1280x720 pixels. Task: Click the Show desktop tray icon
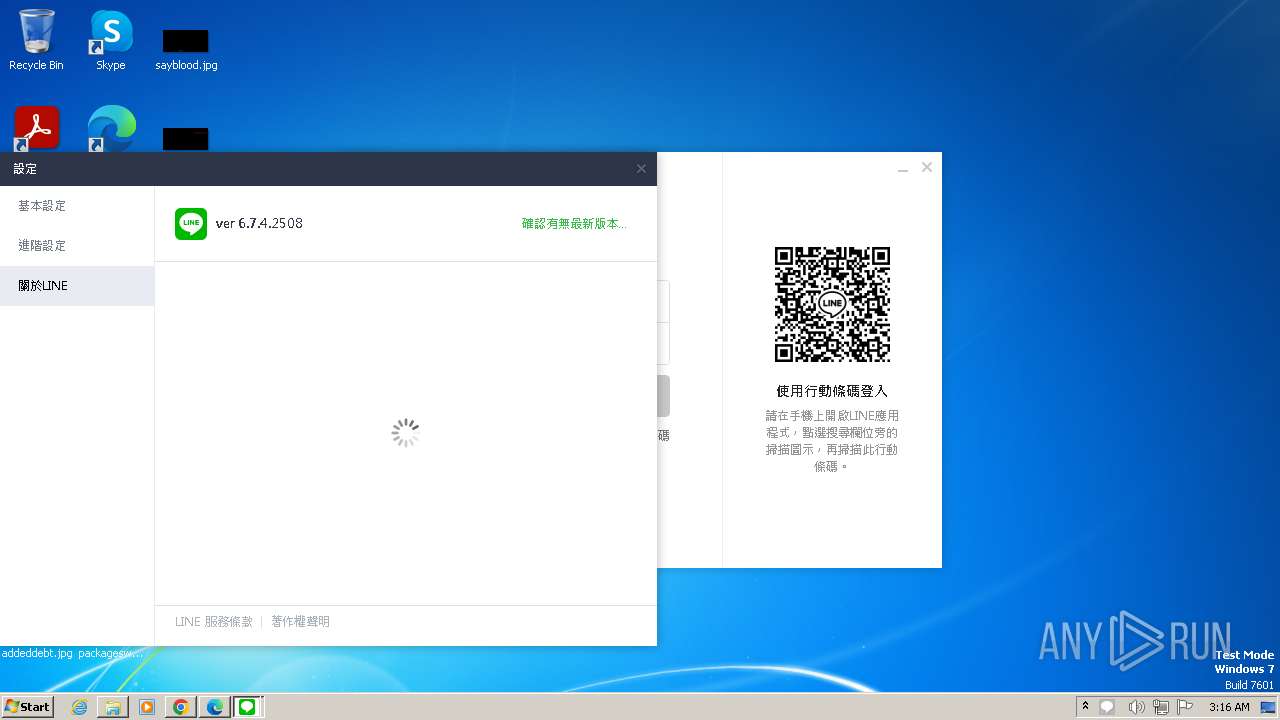coord(1268,707)
